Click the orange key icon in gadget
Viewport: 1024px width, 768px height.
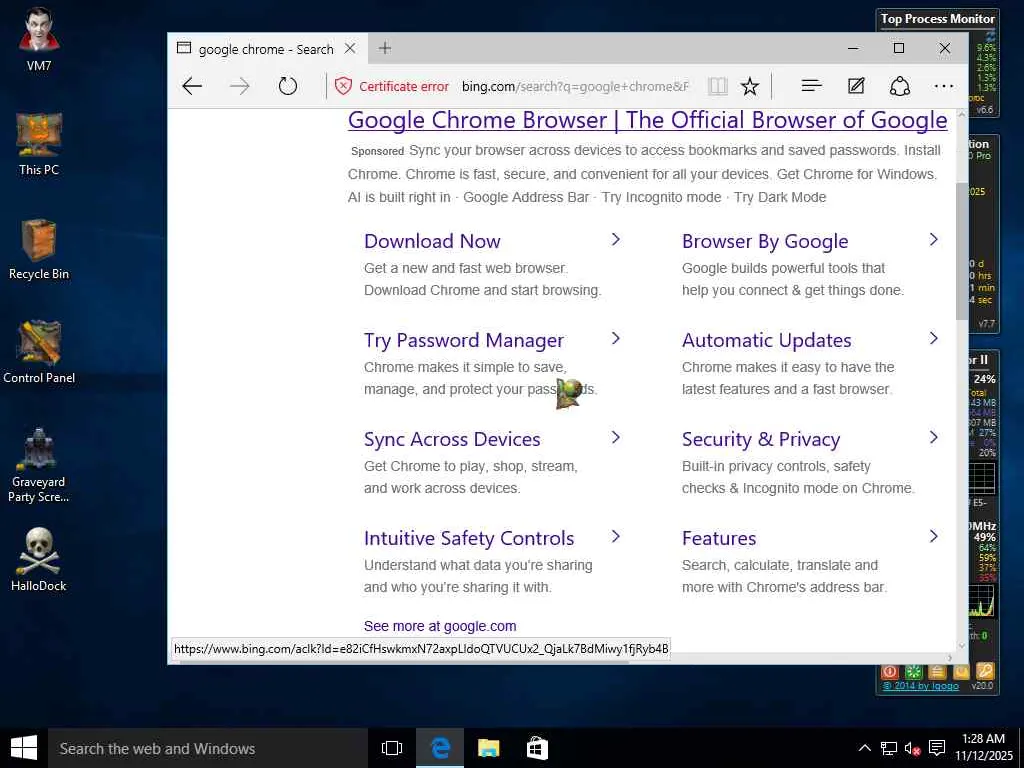[x=985, y=671]
